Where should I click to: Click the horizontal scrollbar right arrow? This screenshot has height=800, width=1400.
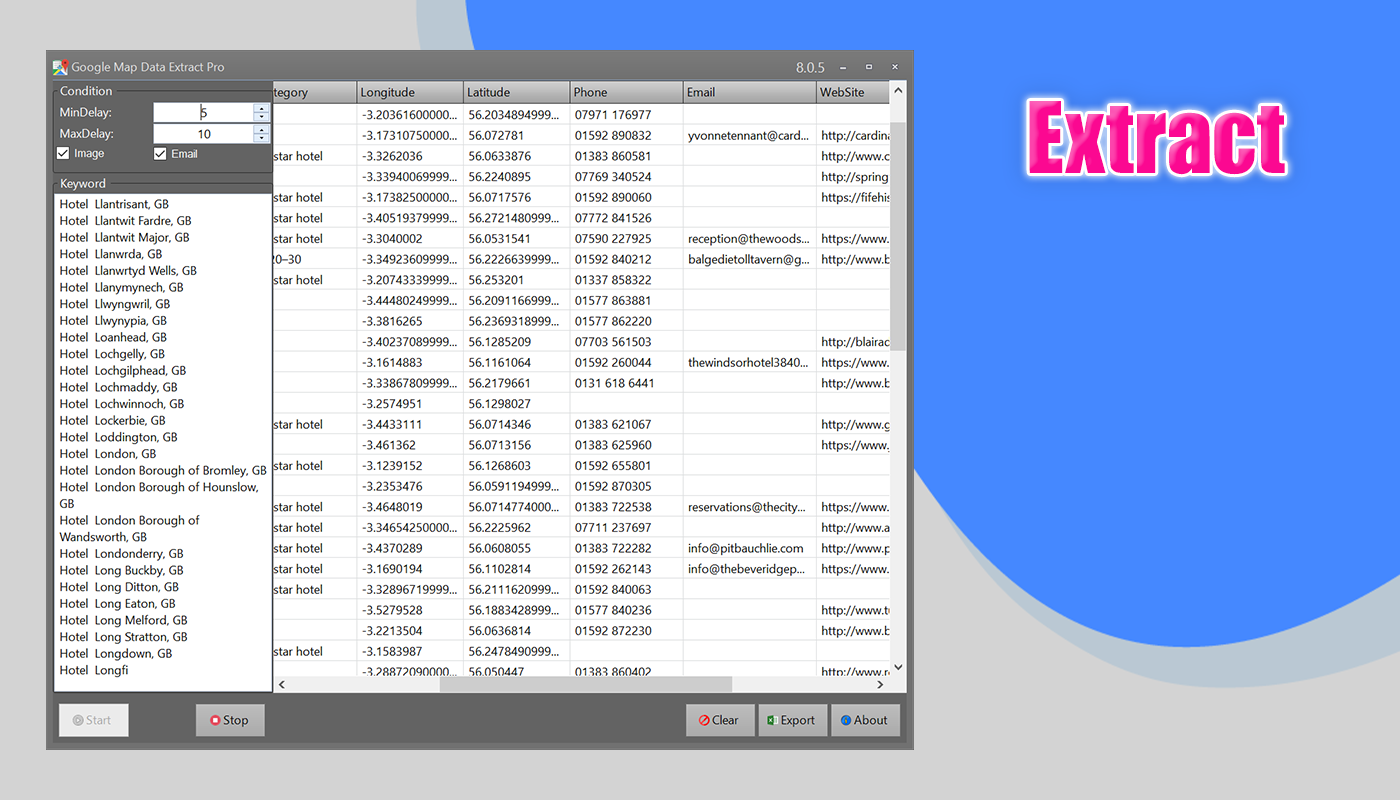[880, 684]
